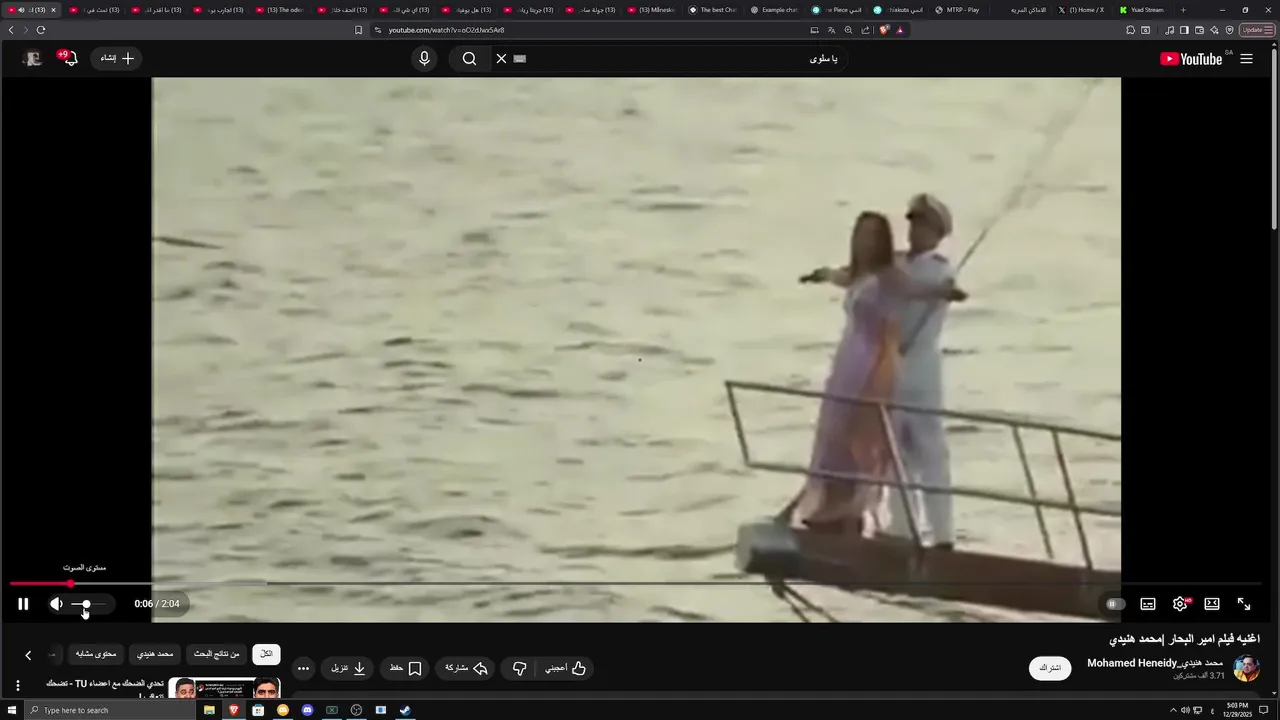
Task: Open a new browser tab
Action: [x=1183, y=10]
